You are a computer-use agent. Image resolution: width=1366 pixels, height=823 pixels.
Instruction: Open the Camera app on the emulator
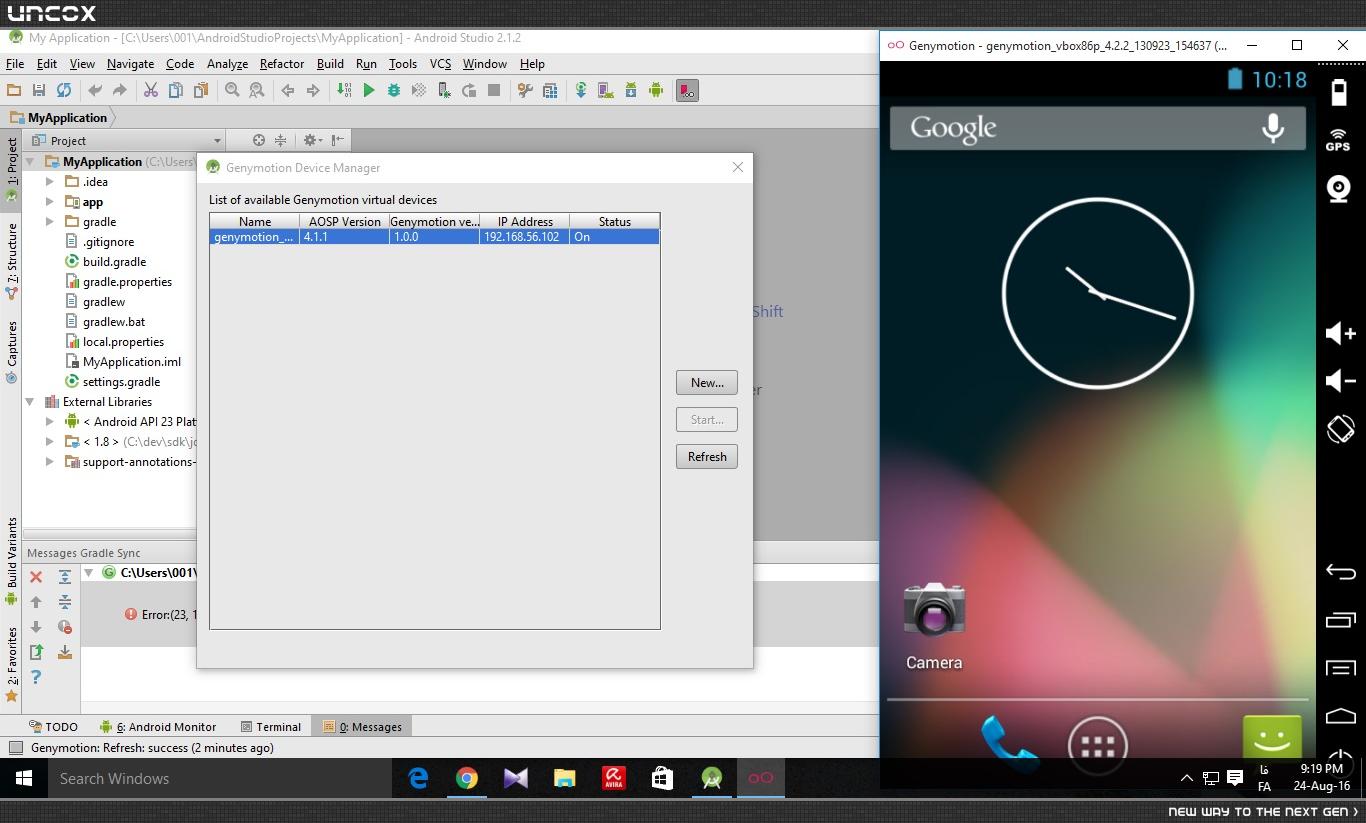tap(934, 625)
